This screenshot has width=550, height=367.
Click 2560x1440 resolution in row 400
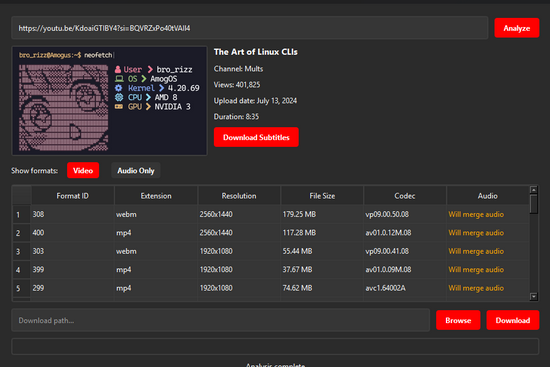[239, 233]
